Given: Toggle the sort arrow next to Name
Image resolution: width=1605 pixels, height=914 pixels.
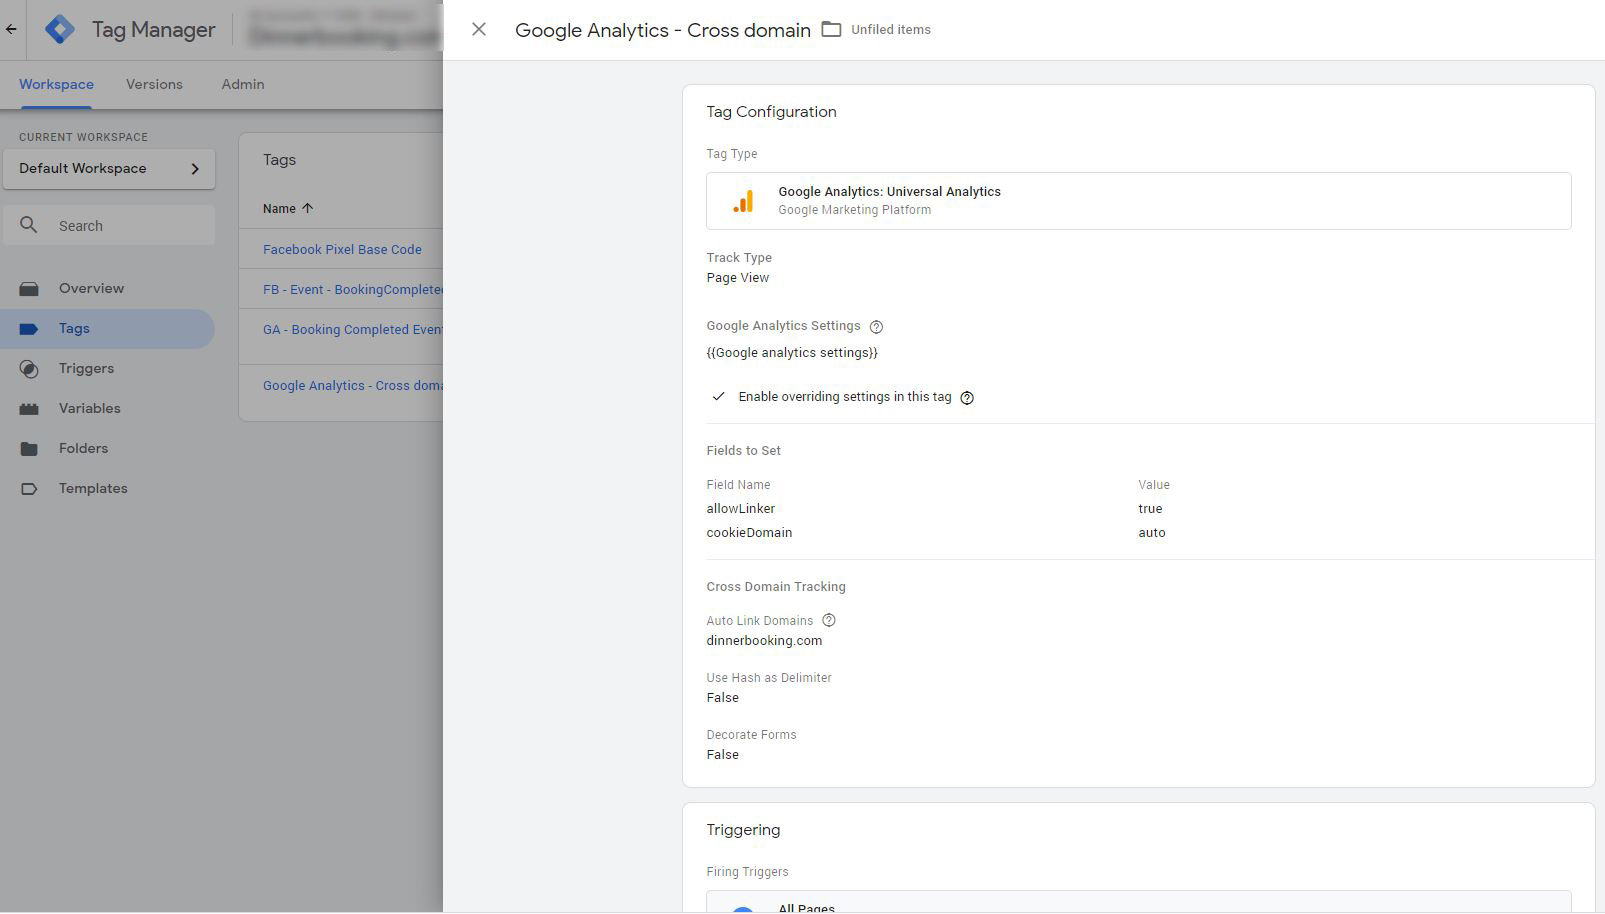Looking at the screenshot, I should coord(308,208).
